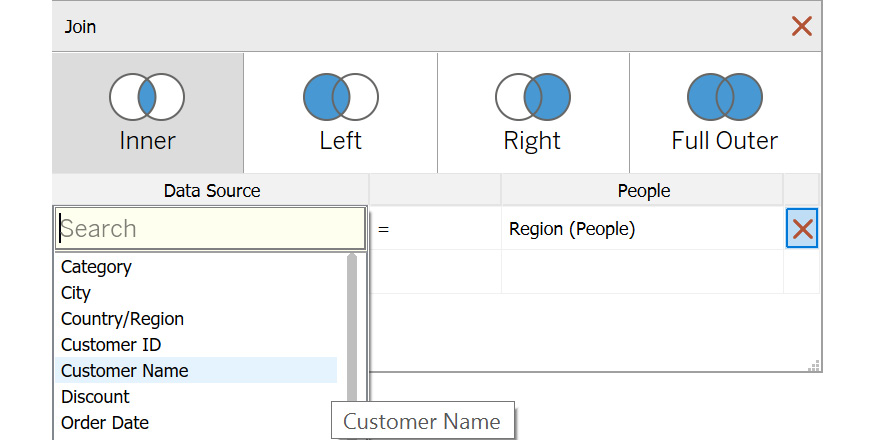Choose Customer Name from the field list
Image resolution: width=875 pixels, height=440 pixels.
196,370
